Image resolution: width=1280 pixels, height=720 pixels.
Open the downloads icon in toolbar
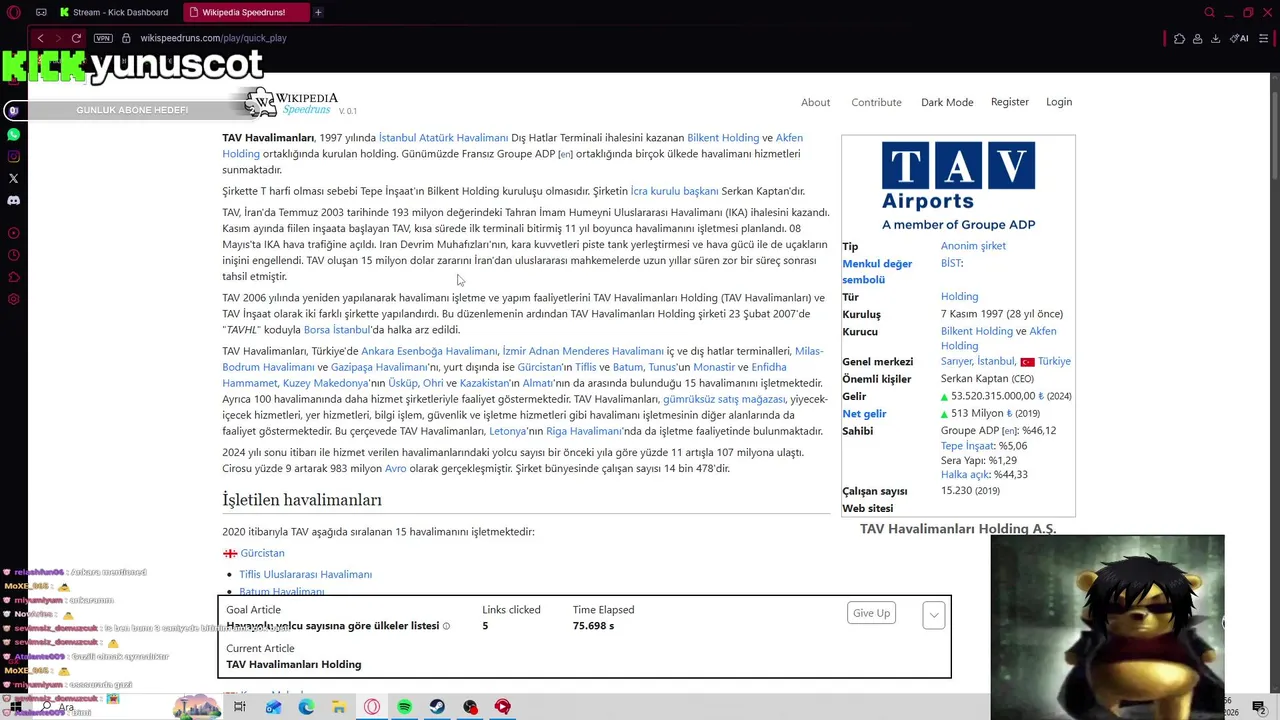point(1215,38)
